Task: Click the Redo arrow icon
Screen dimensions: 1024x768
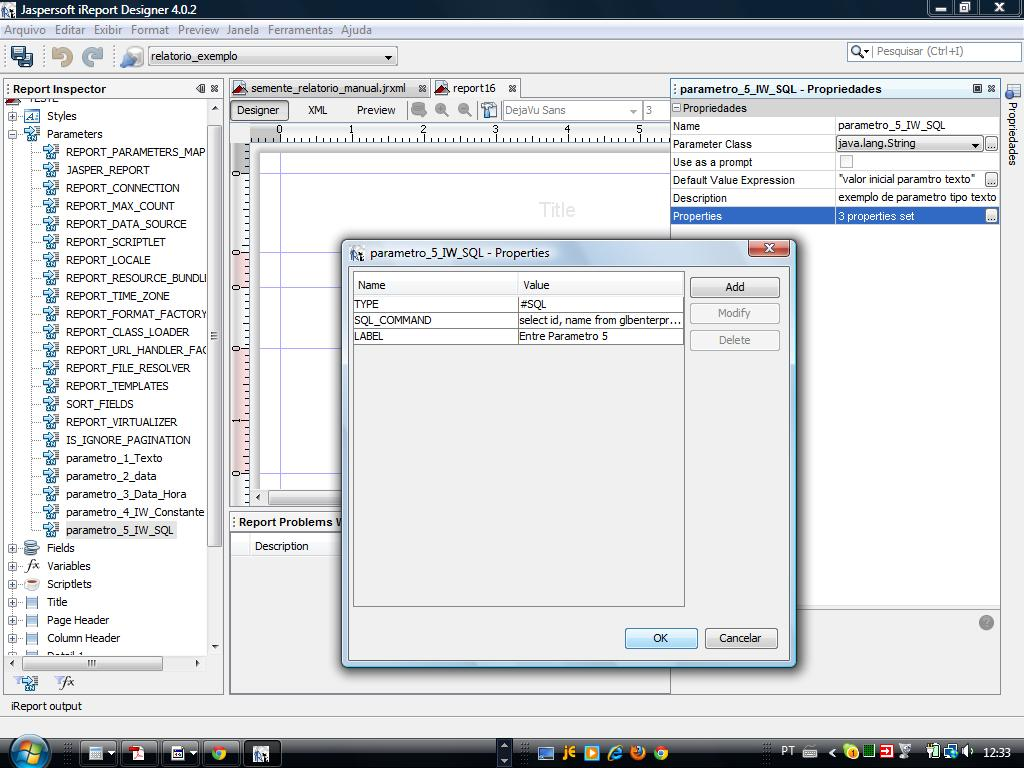Action: [x=93, y=57]
